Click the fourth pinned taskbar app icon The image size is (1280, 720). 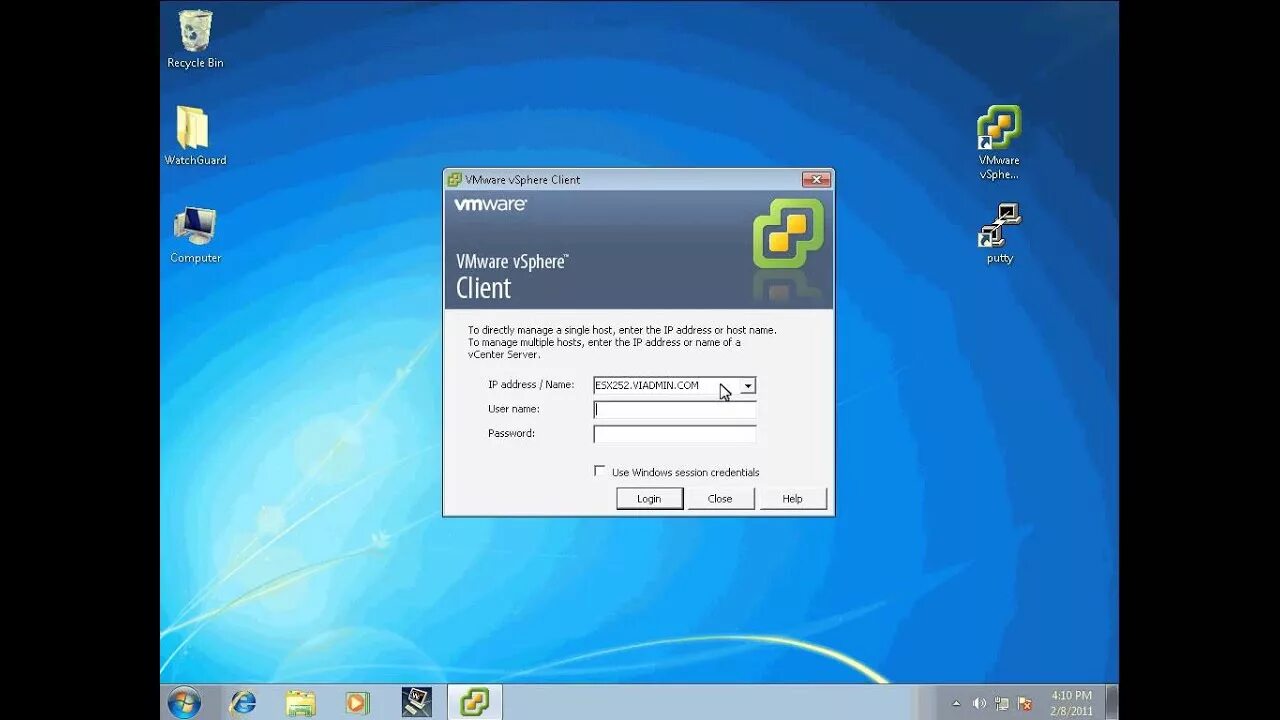416,703
